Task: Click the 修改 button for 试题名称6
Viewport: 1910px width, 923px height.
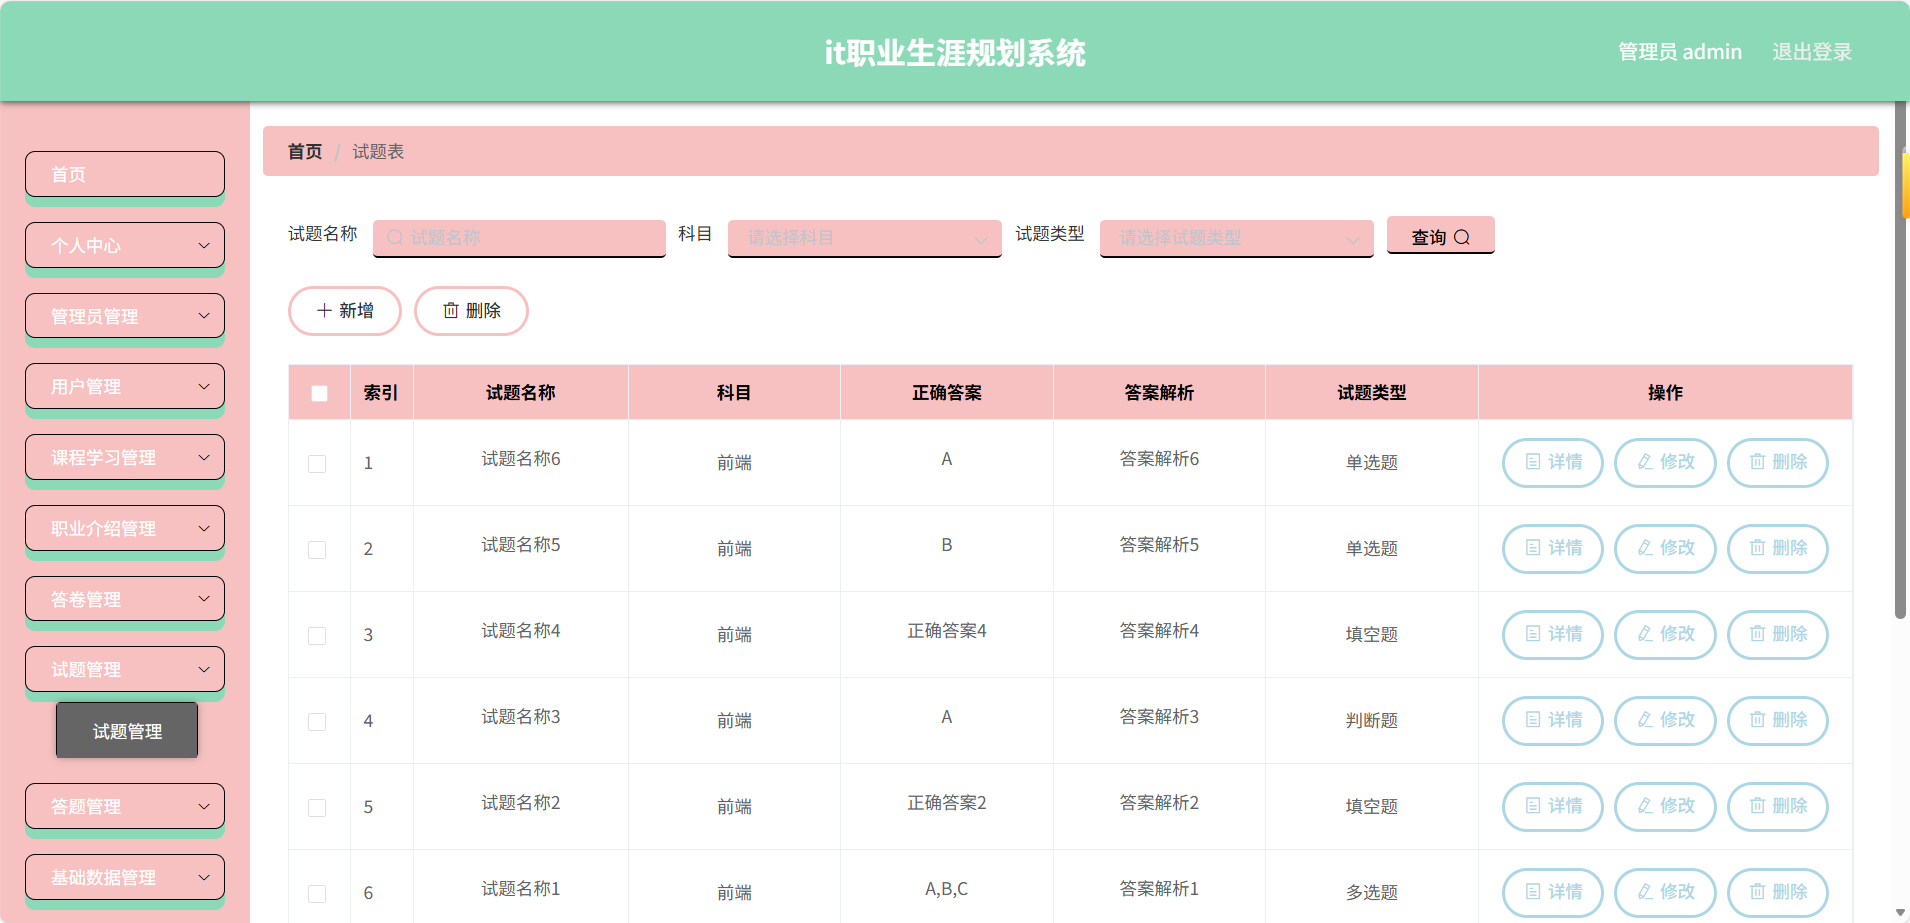Action: [x=1665, y=462]
